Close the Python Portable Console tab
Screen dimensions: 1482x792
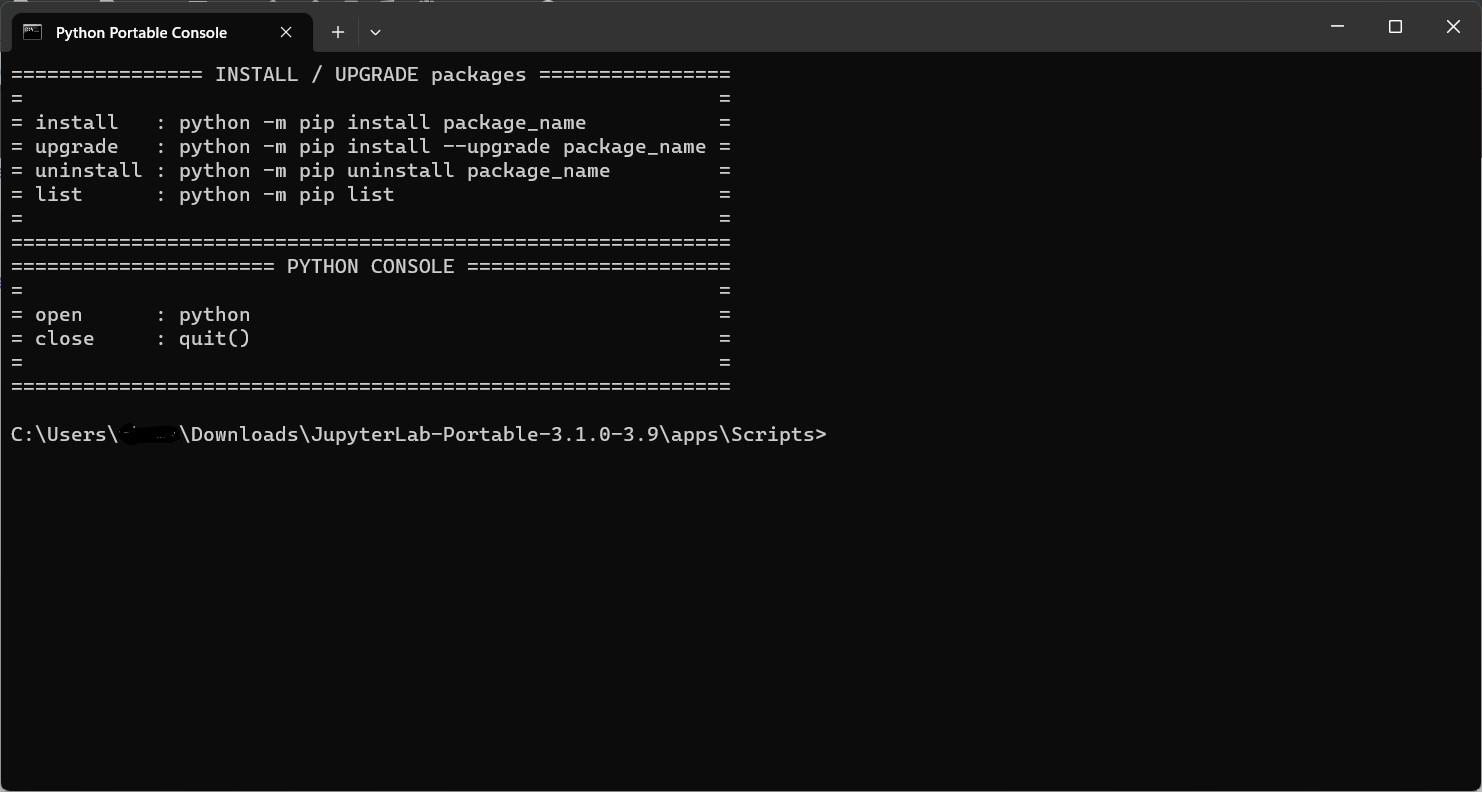(x=285, y=32)
